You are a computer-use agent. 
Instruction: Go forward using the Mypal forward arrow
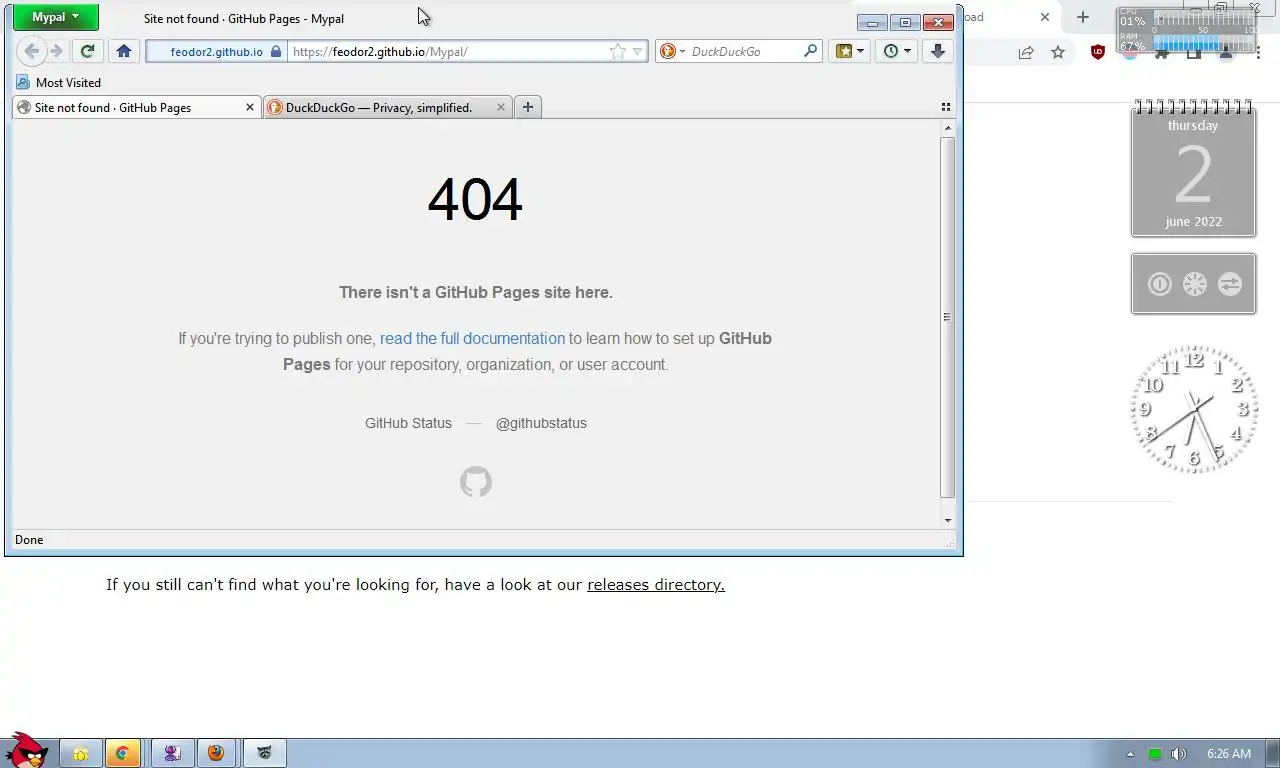click(56, 51)
